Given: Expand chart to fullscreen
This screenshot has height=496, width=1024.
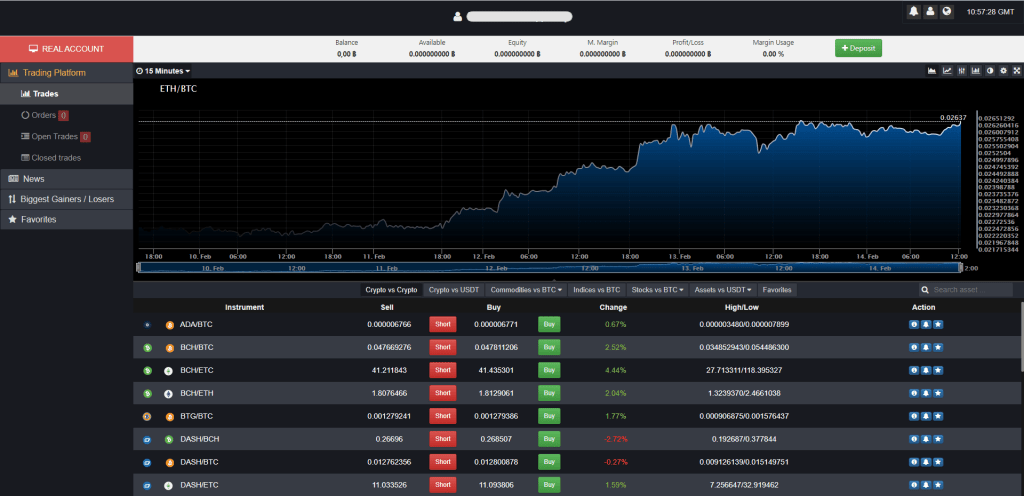Looking at the screenshot, I should (1016, 71).
